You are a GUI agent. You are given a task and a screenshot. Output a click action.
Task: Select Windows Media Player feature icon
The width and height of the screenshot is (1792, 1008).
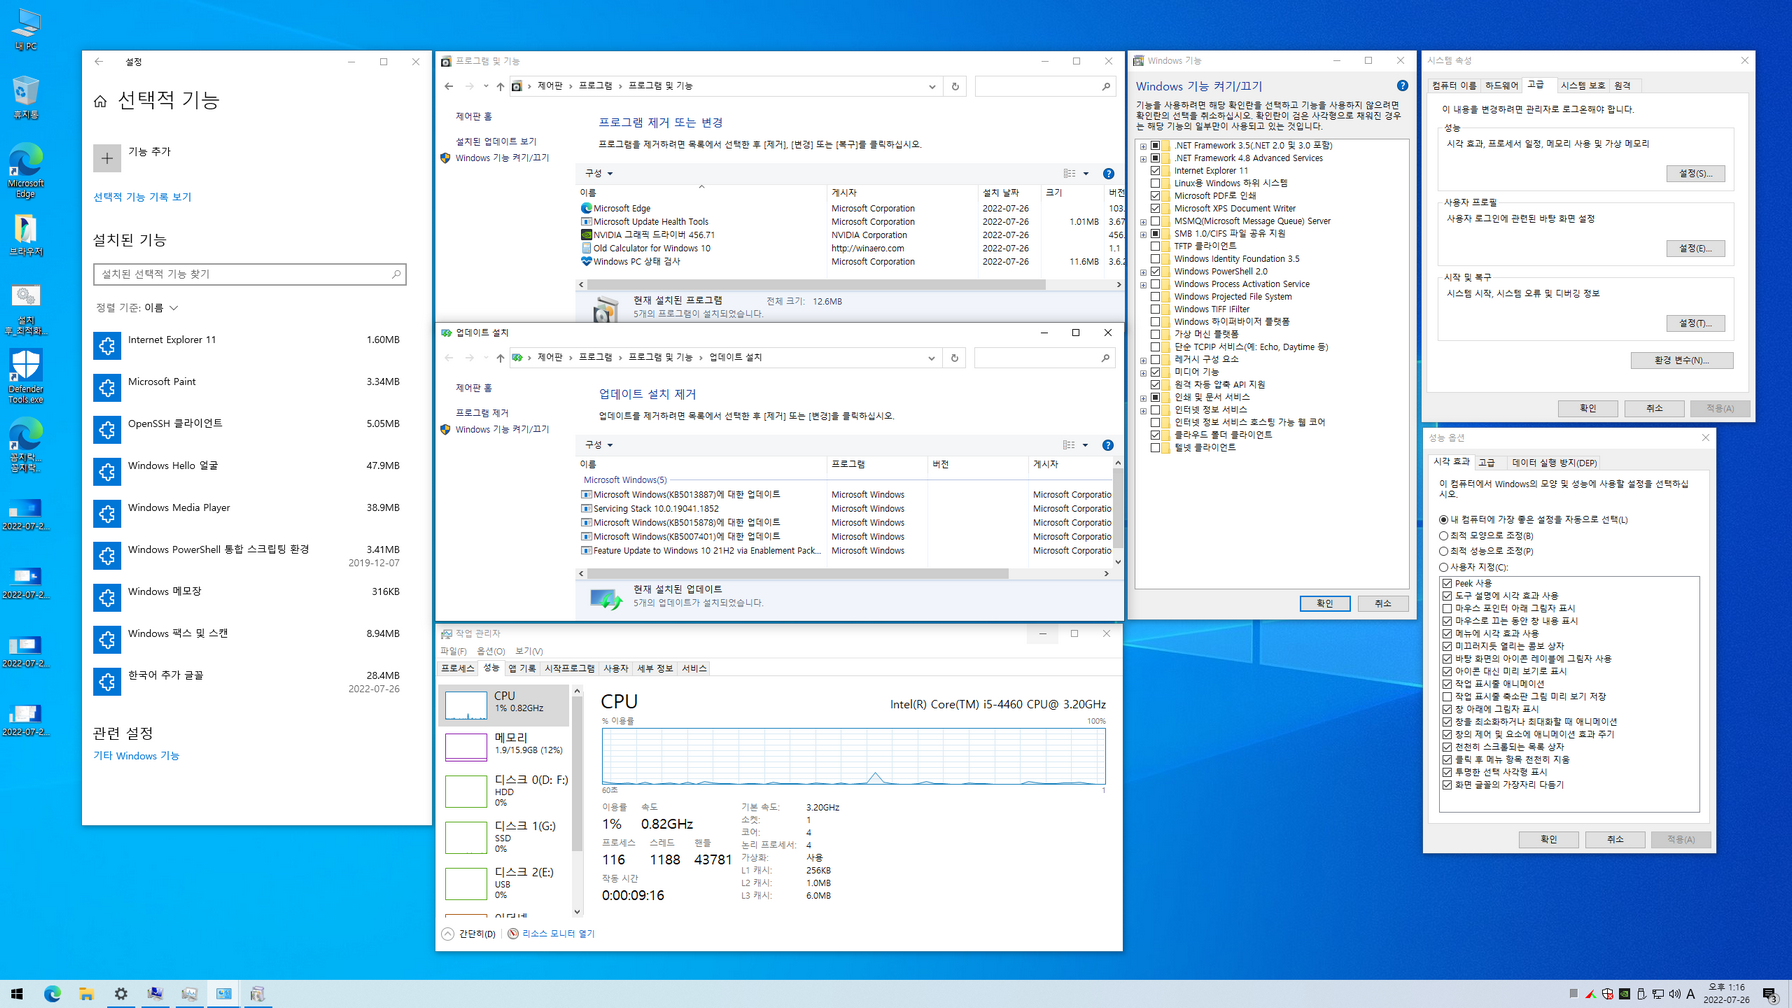[107, 514]
